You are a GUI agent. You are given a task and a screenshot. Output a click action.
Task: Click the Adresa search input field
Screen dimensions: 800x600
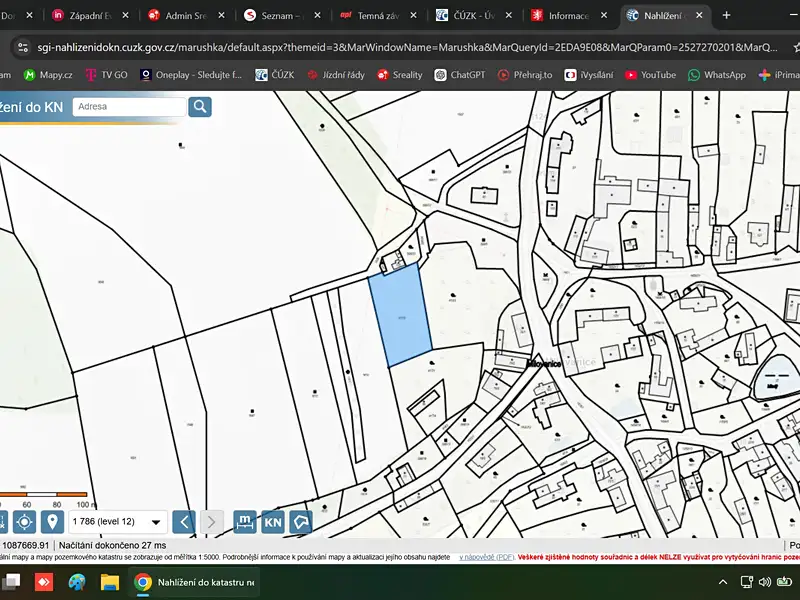129,107
